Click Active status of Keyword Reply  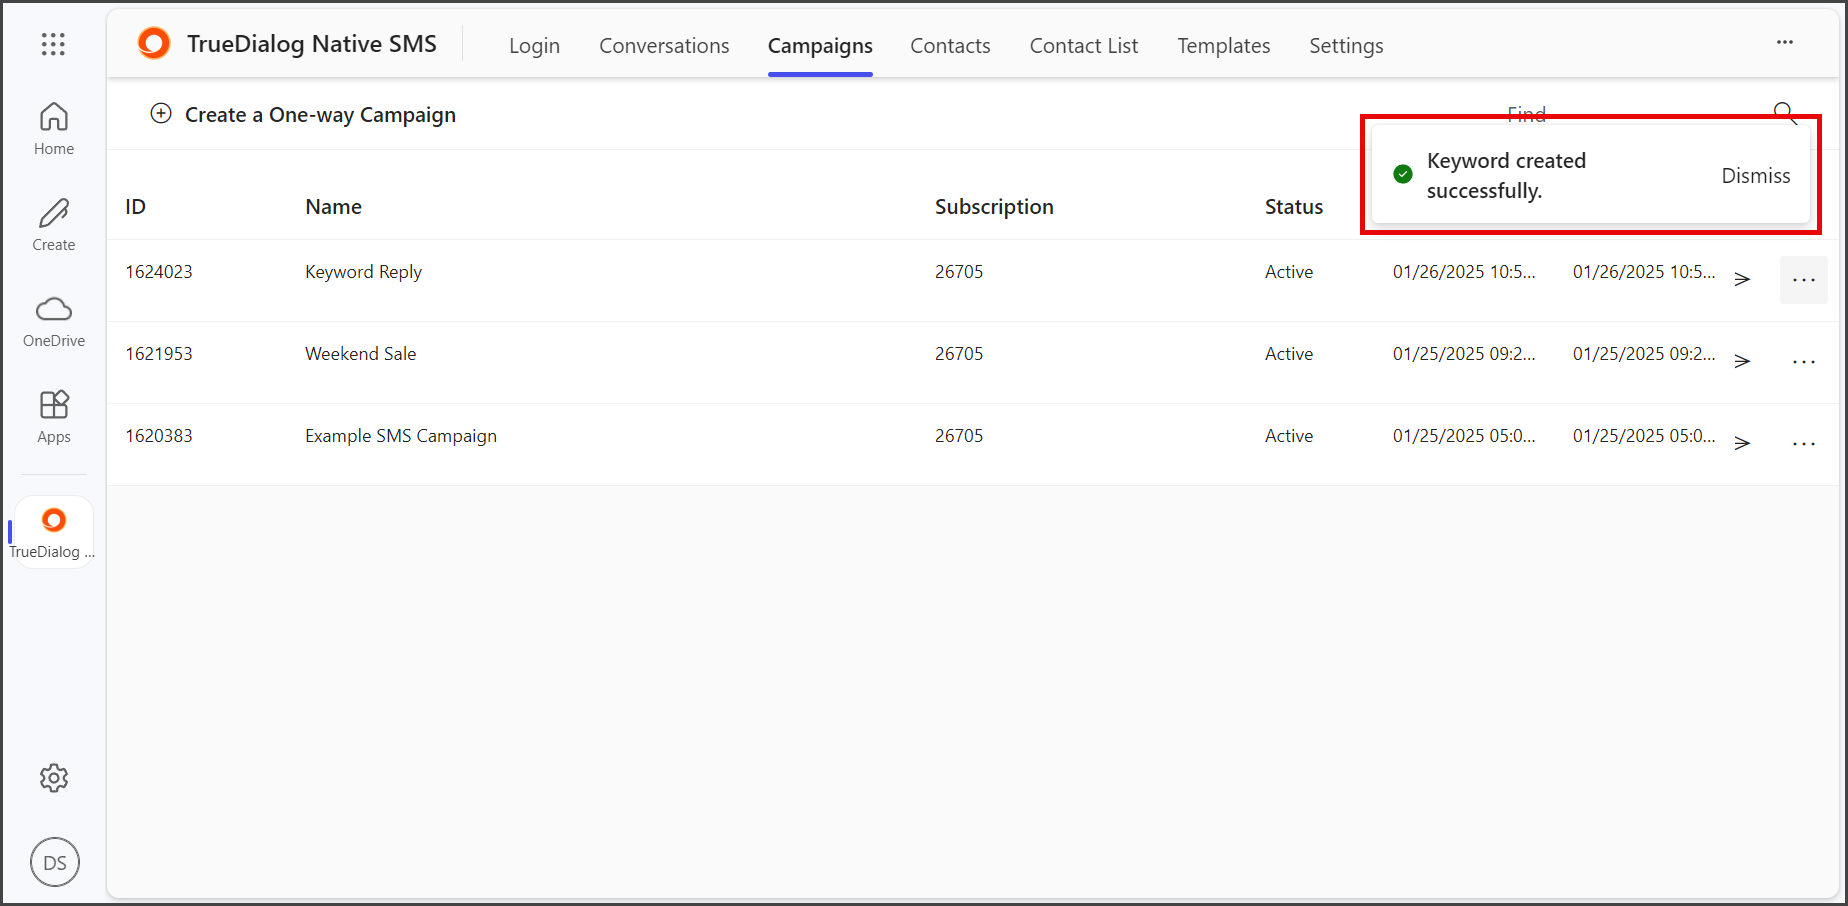tap(1289, 272)
